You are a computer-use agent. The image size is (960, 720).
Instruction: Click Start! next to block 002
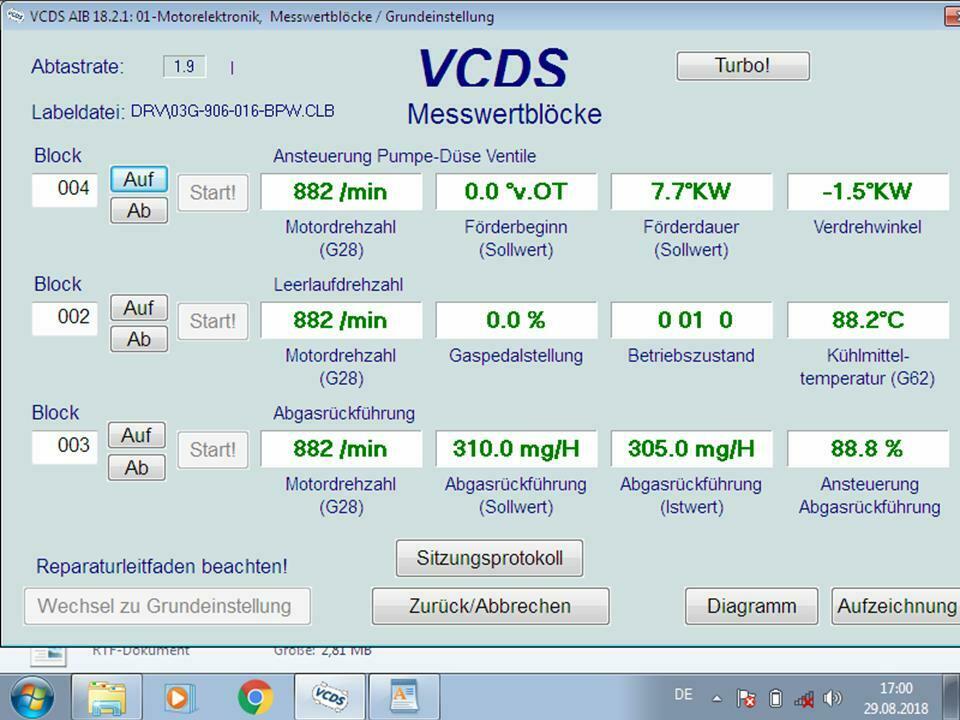point(213,321)
